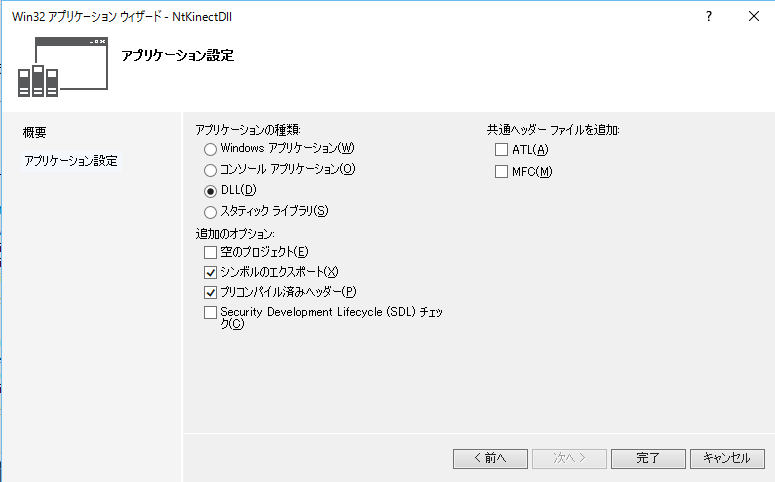
Task: Click the 次へ > button
Action: [x=569, y=459]
